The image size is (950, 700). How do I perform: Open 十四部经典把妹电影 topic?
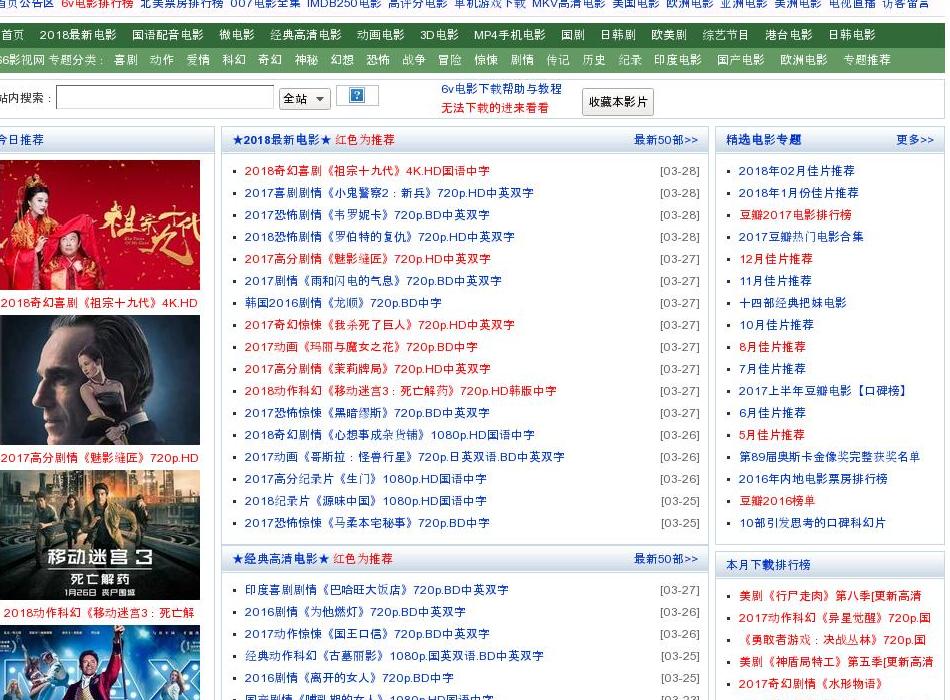(x=792, y=302)
